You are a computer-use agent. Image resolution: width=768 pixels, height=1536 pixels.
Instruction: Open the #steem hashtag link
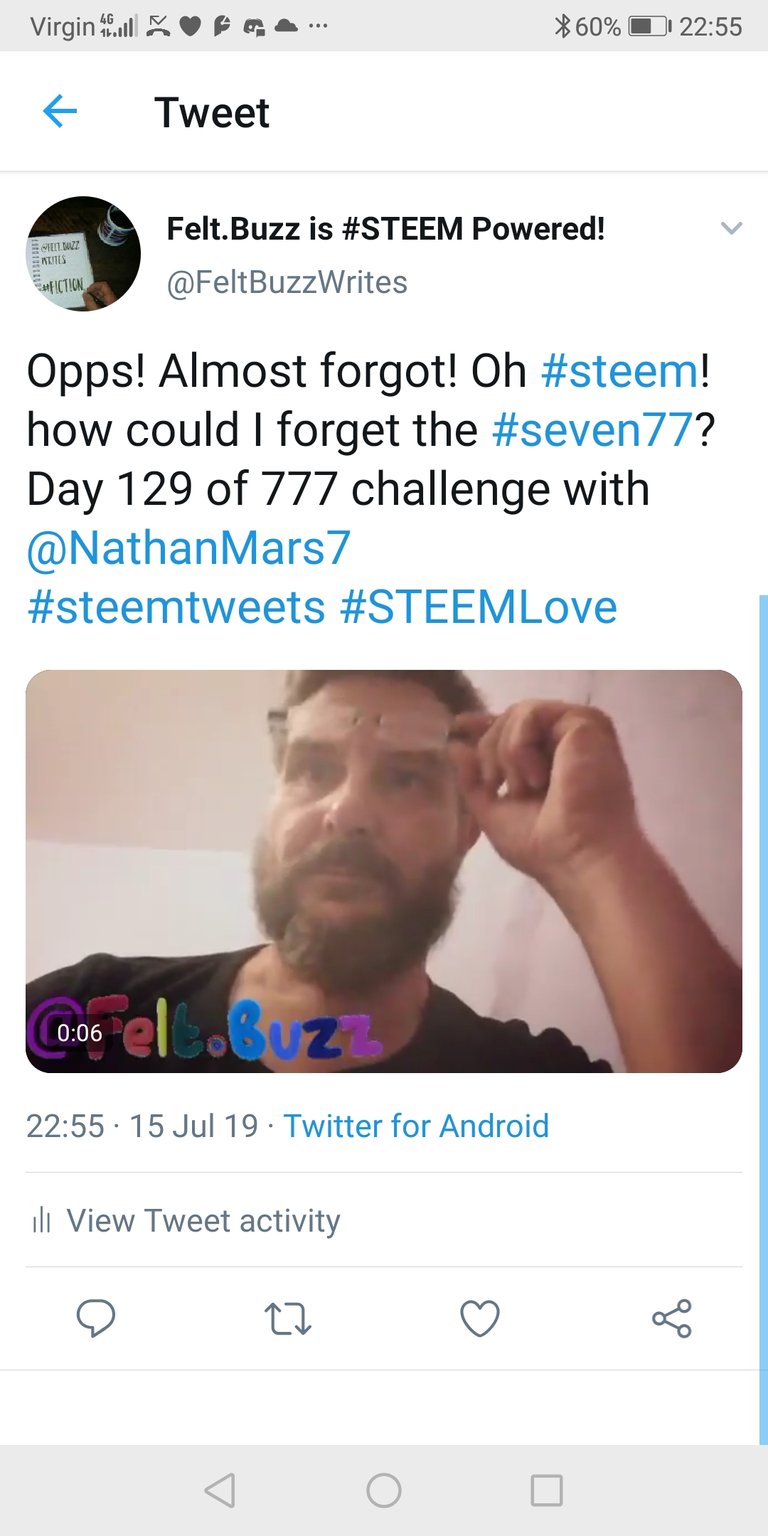coord(619,371)
